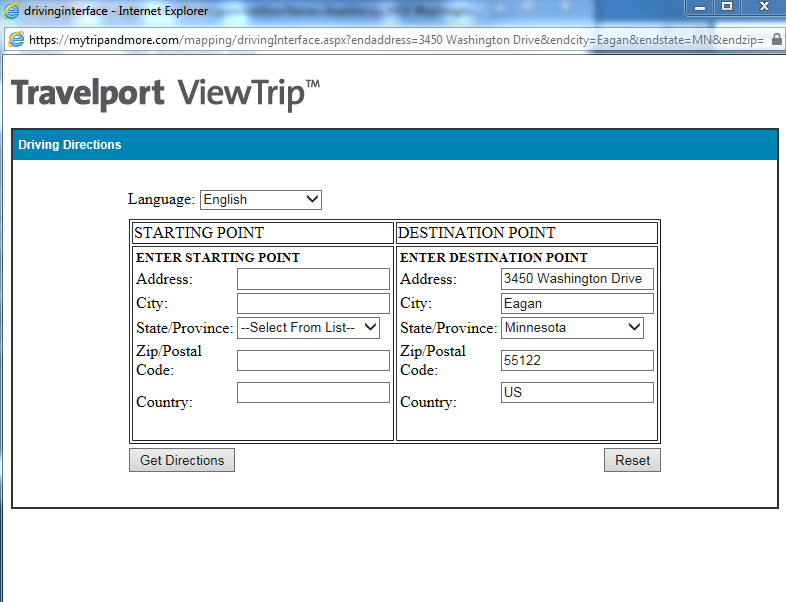Minimize the Internet Explorer window
Viewport: 786px width, 602px height.
700,8
